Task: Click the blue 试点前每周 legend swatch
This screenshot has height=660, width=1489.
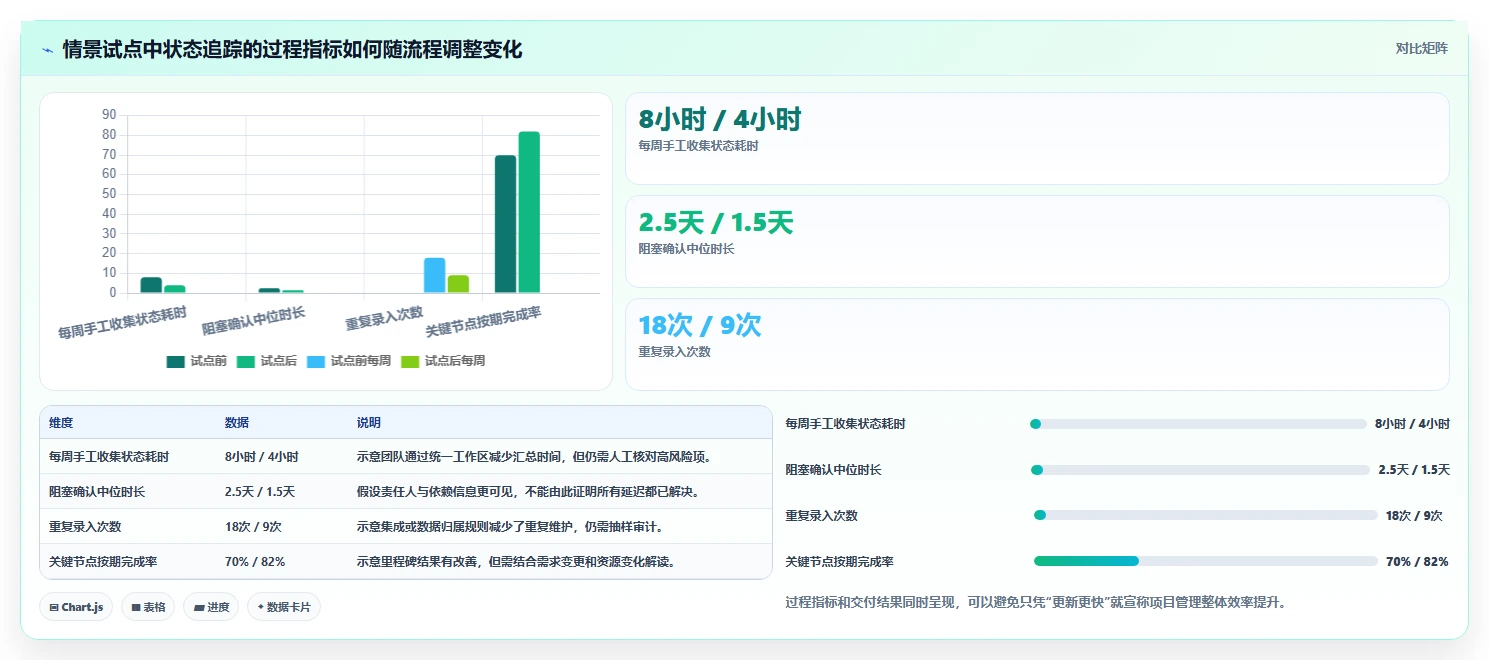Action: click(x=316, y=361)
